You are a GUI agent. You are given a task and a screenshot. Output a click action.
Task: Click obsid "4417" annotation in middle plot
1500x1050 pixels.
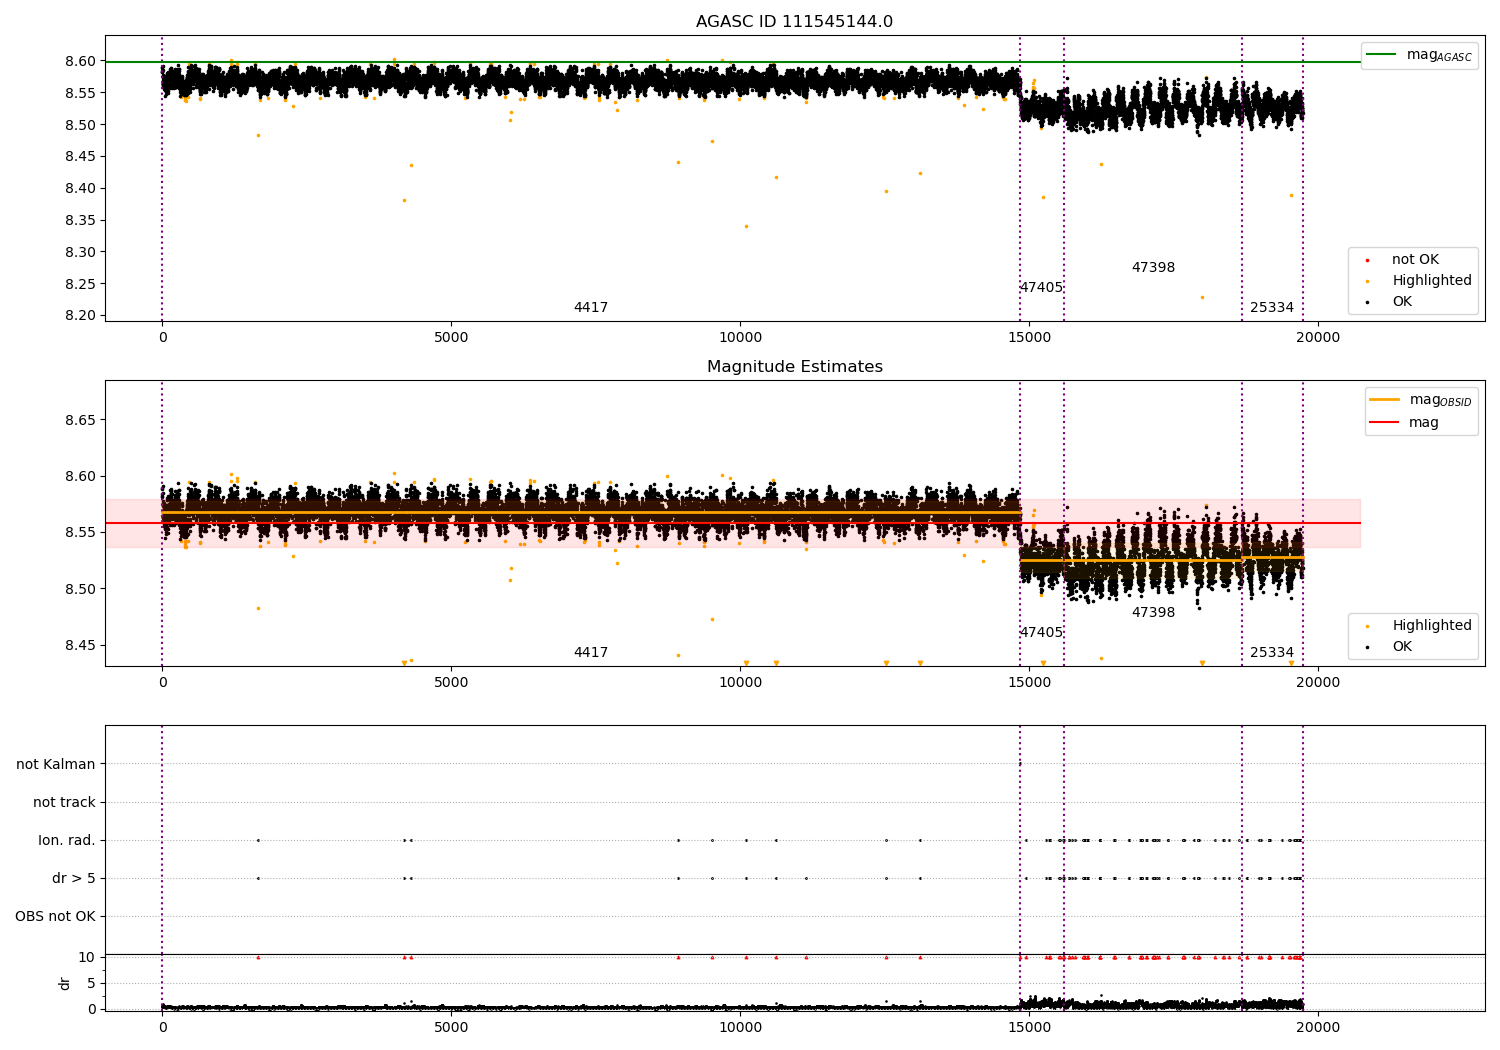[x=591, y=653]
